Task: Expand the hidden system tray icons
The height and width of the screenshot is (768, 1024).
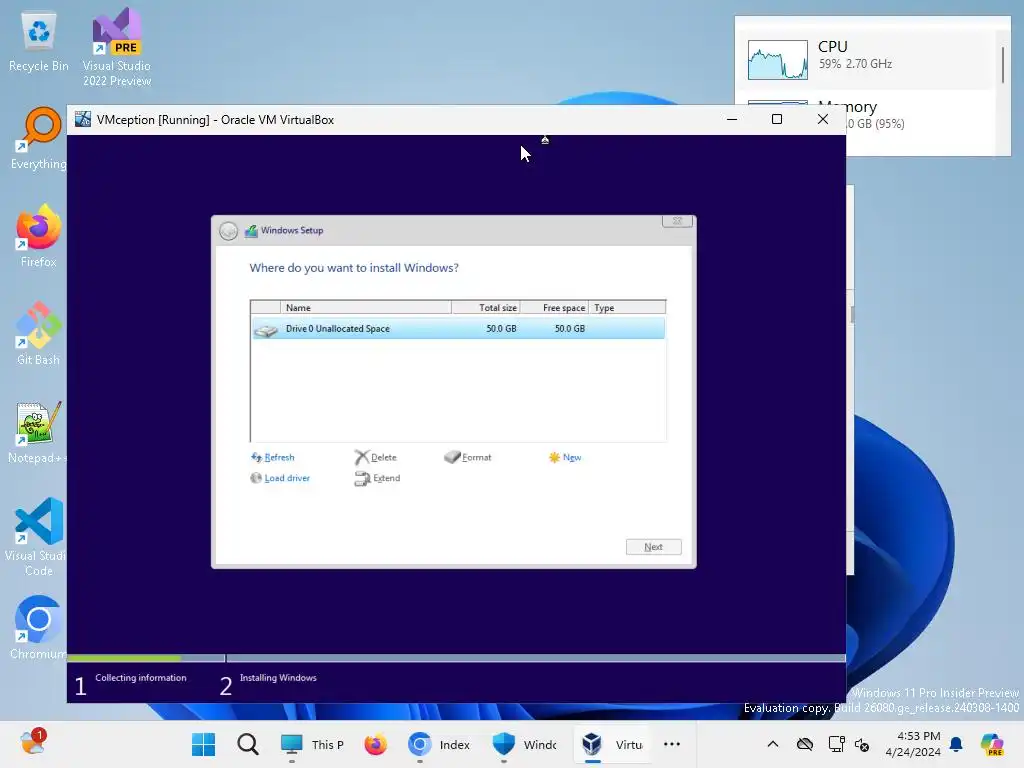Action: [773, 744]
